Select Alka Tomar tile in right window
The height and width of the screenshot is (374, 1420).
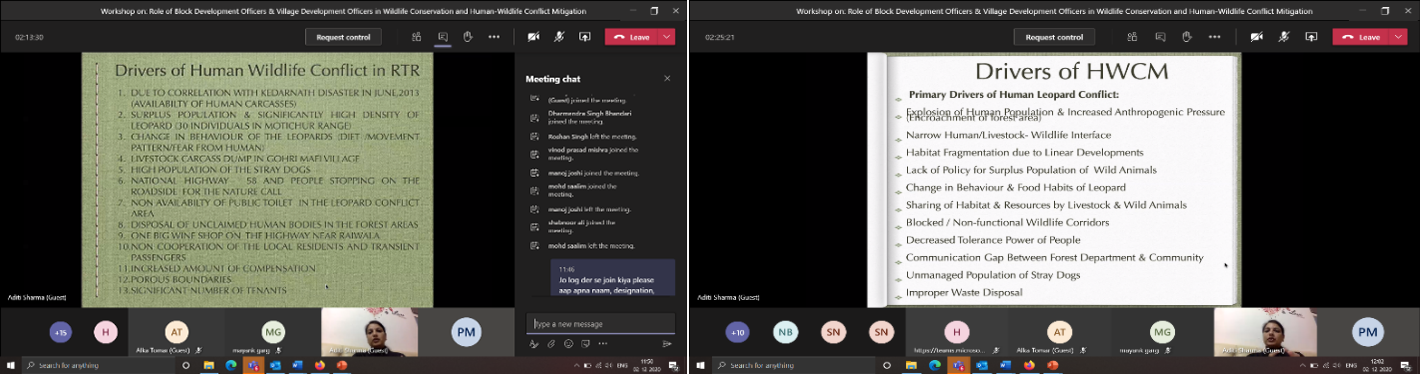tap(1060, 332)
